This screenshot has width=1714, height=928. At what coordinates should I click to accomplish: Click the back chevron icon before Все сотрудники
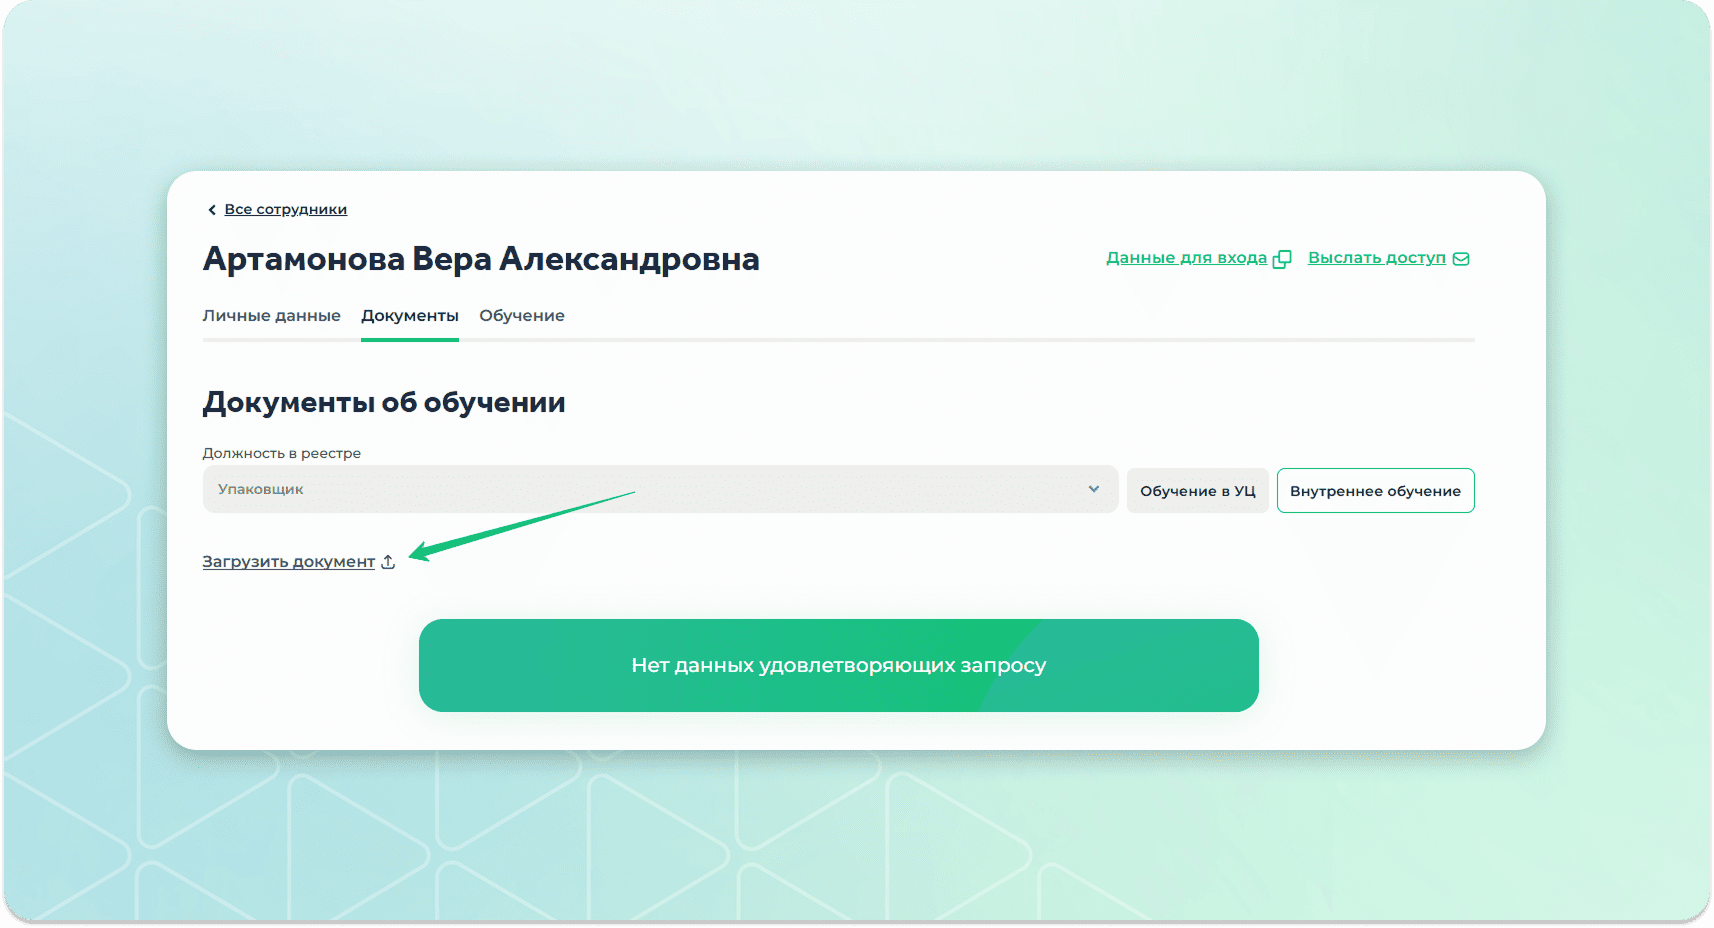211,210
